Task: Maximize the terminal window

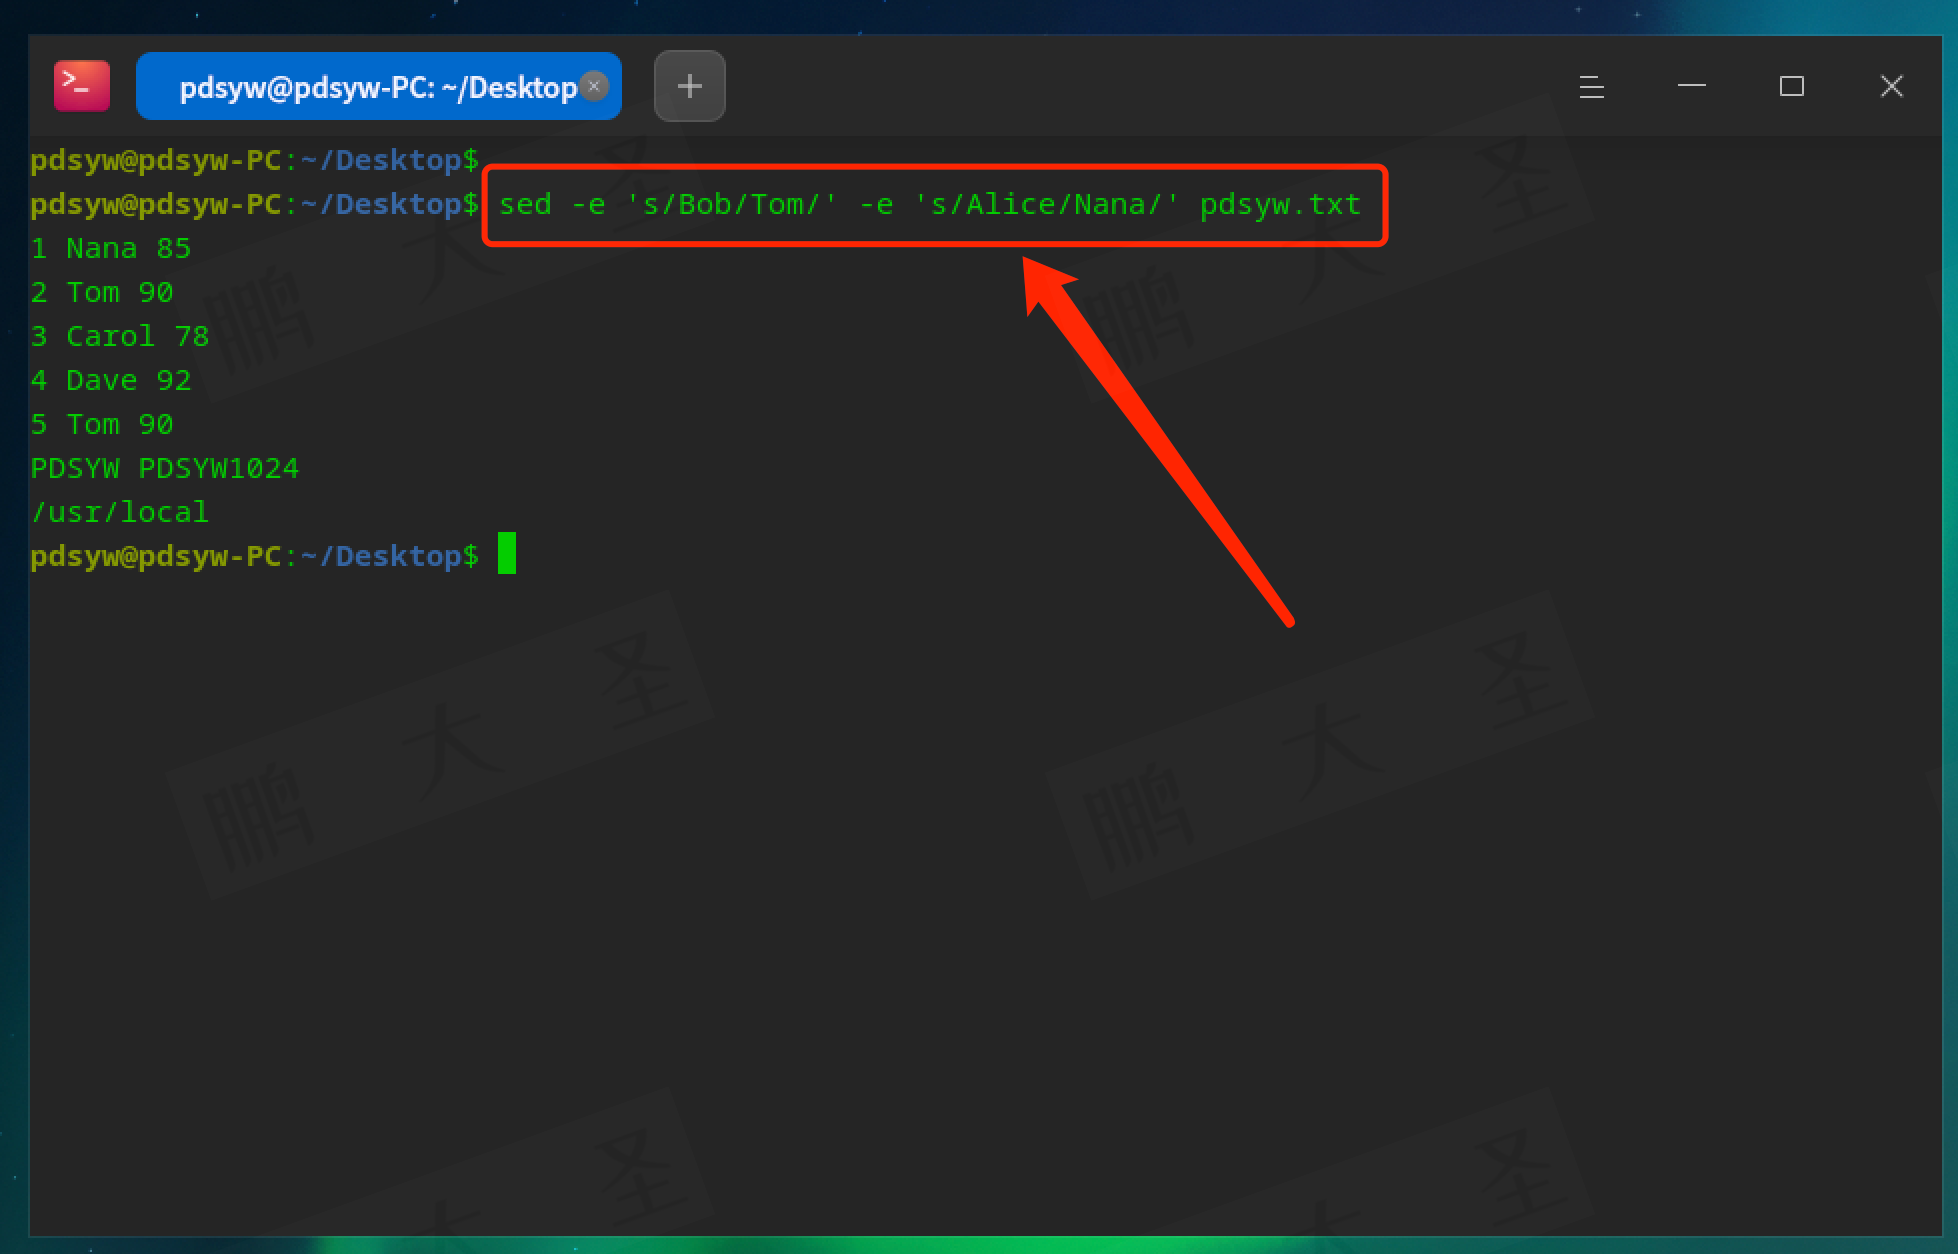Action: (x=1791, y=87)
